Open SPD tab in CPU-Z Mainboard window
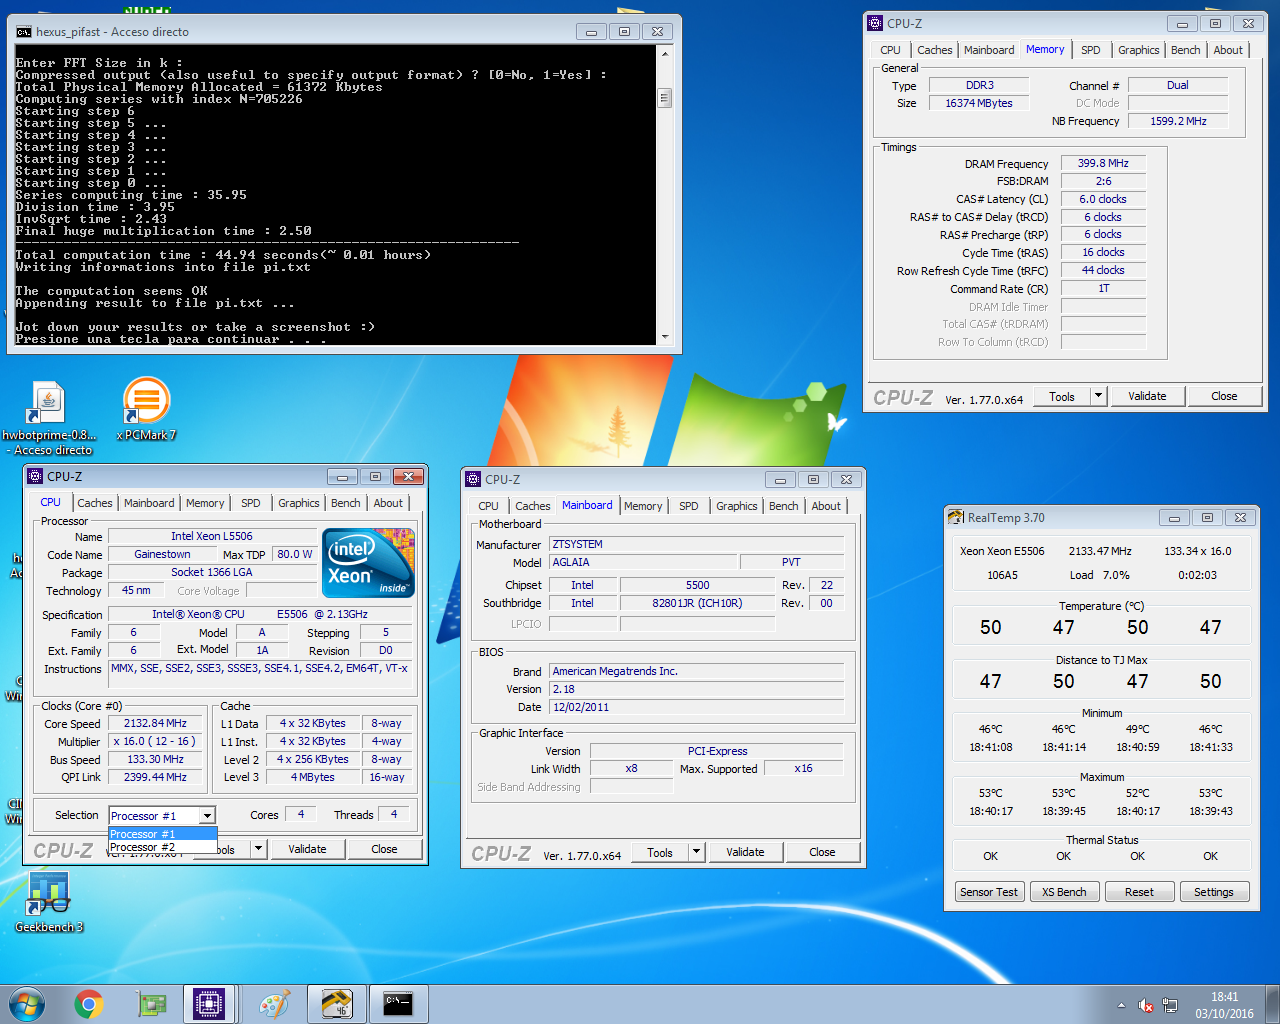The width and height of the screenshot is (1280, 1024). click(689, 506)
